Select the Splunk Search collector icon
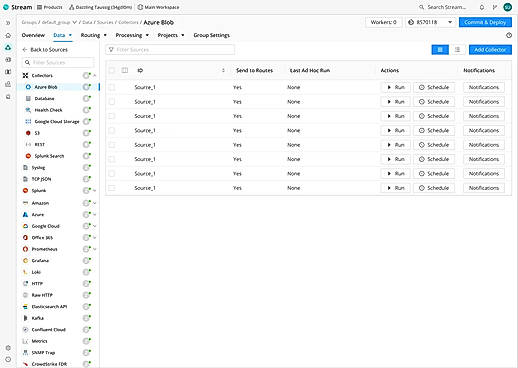 click(28, 156)
